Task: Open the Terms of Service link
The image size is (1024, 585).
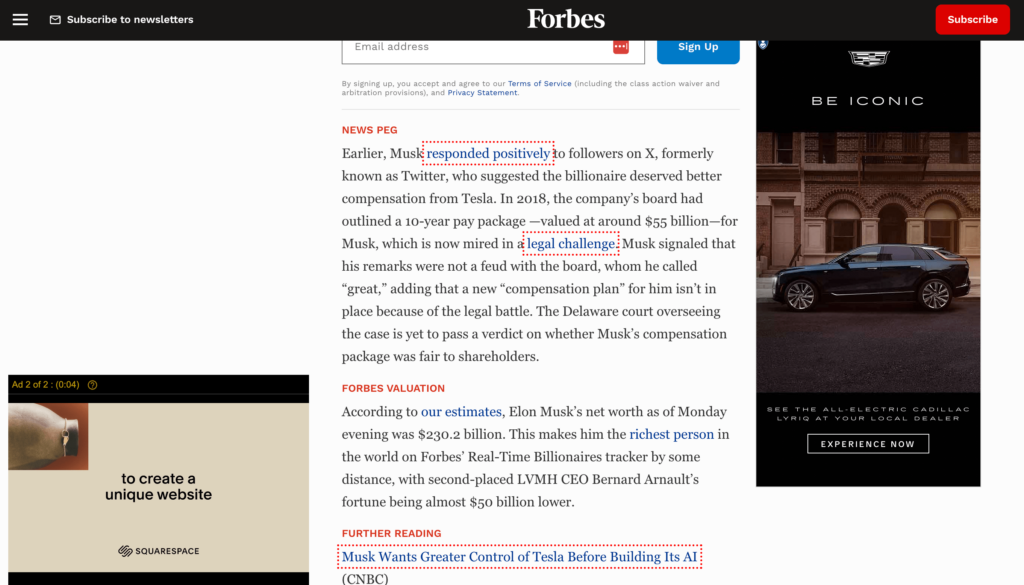Action: [539, 84]
